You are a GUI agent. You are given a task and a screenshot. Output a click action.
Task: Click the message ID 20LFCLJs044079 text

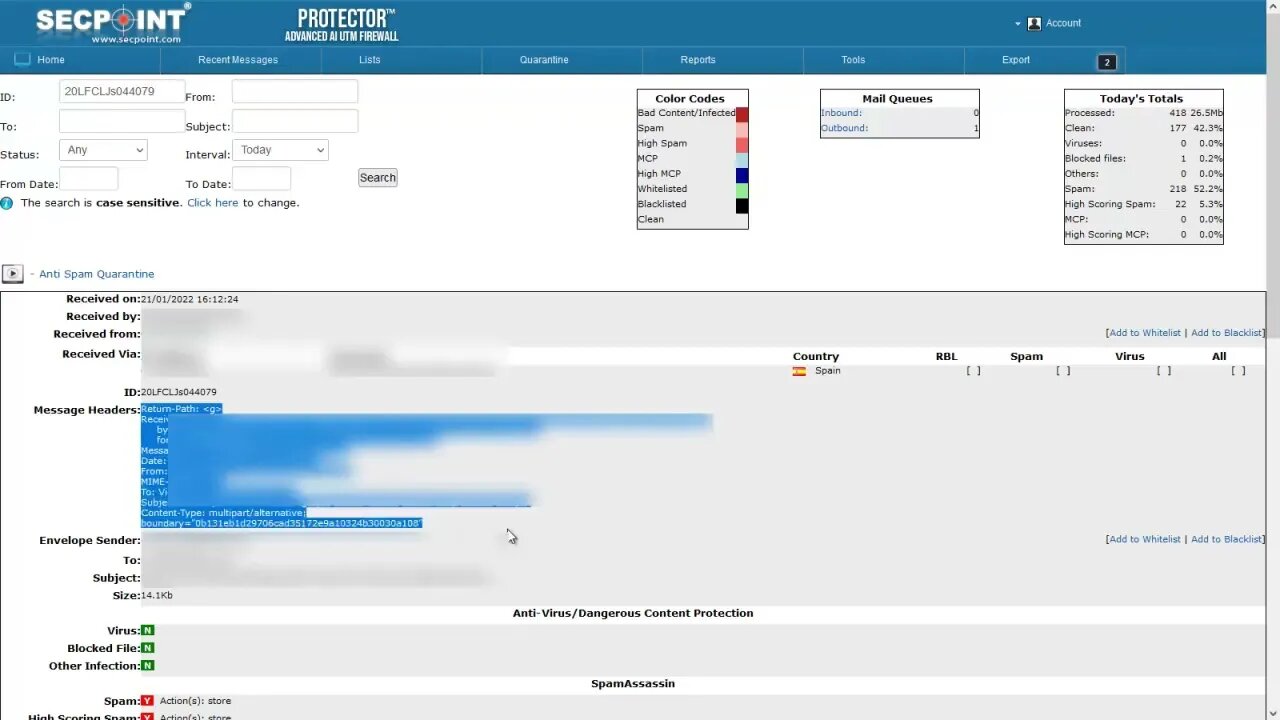click(x=179, y=393)
